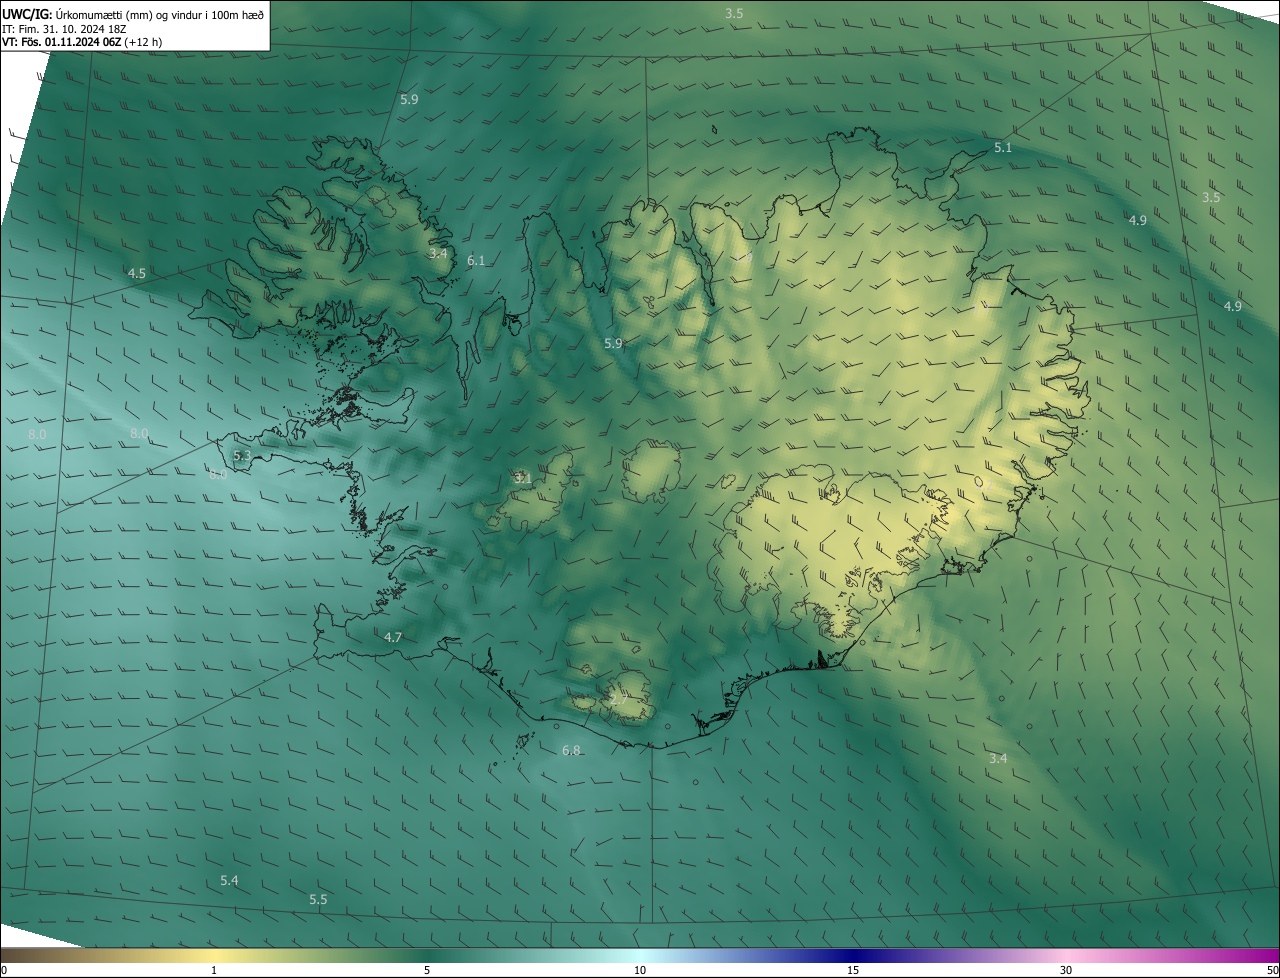Click the "3.1" value on the glacier
Screen dimensions: 1280x978
(523, 478)
